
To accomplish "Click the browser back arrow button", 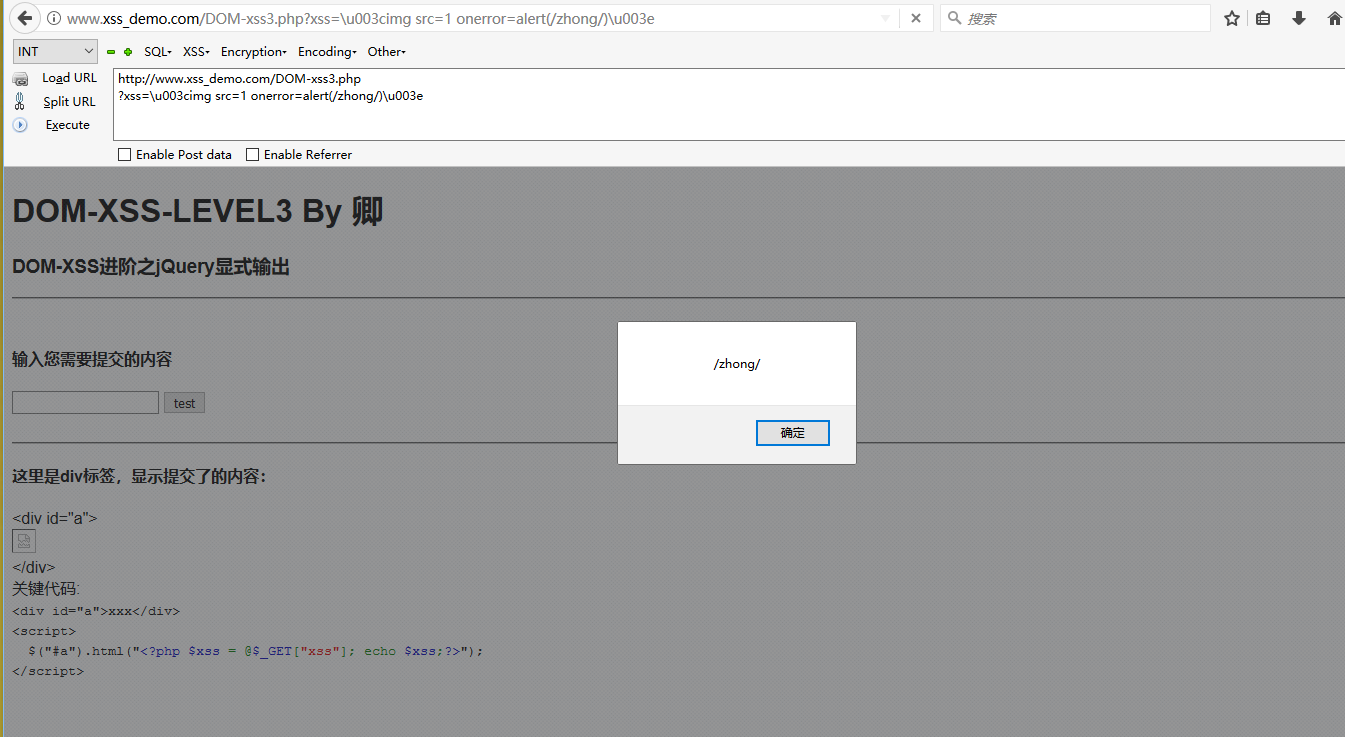I will point(24,18).
